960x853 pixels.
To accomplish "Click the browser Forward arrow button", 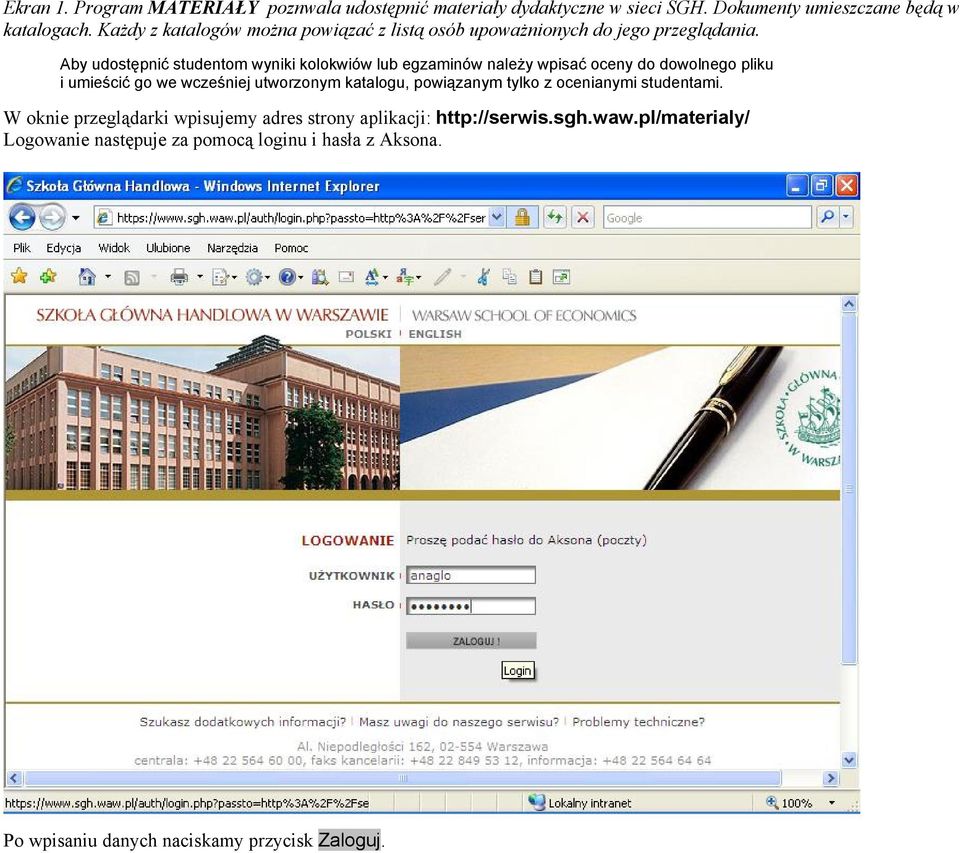I will tap(52, 217).
